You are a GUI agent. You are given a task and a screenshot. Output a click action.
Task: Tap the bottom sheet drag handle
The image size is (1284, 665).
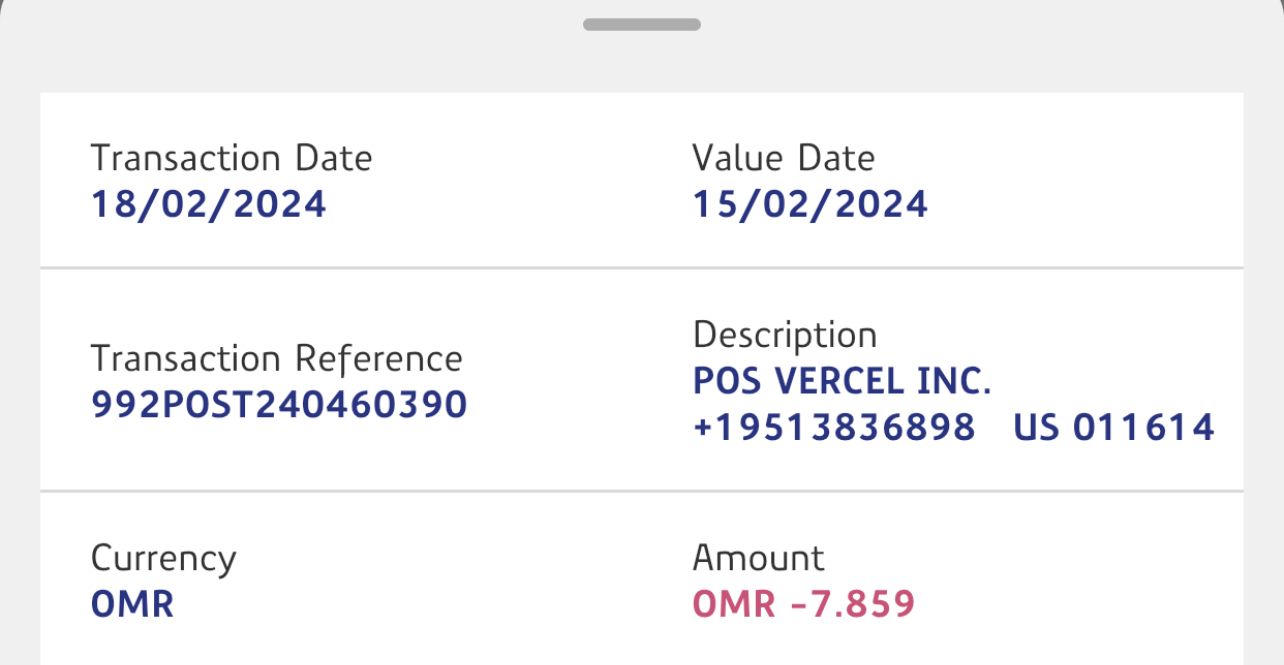coord(641,24)
